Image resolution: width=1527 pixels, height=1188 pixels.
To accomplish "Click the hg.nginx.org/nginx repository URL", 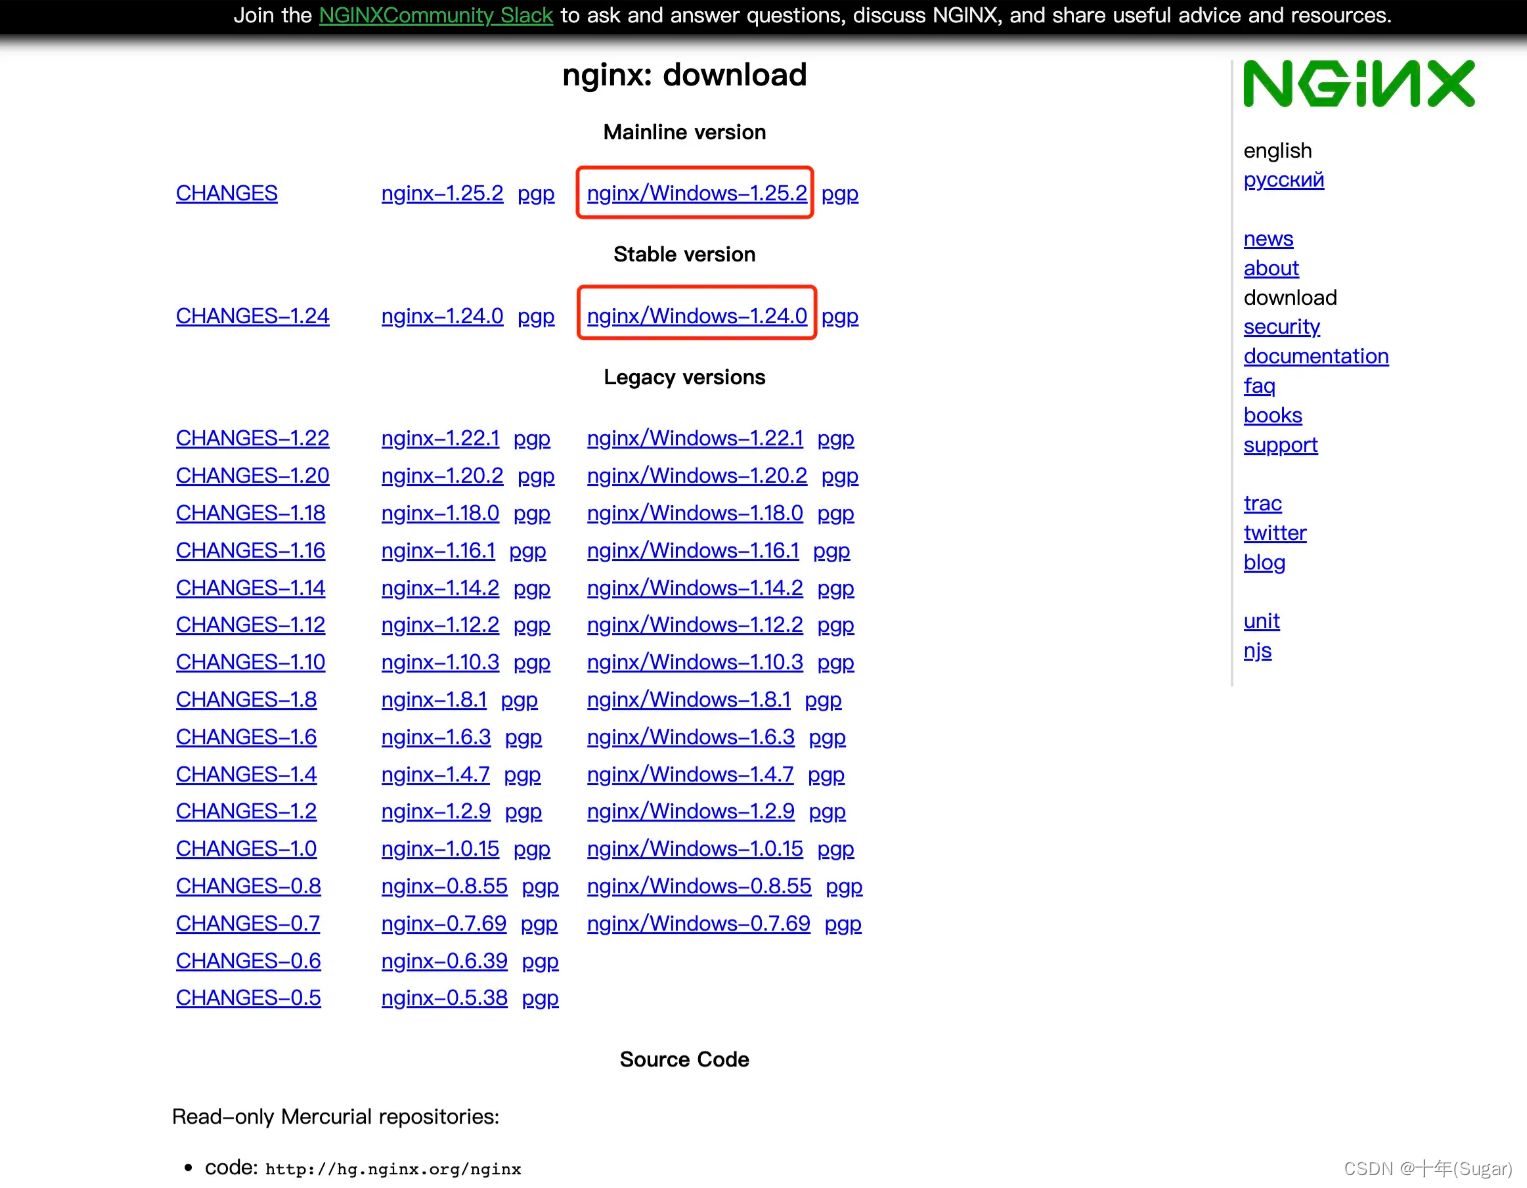I will [x=393, y=1169].
